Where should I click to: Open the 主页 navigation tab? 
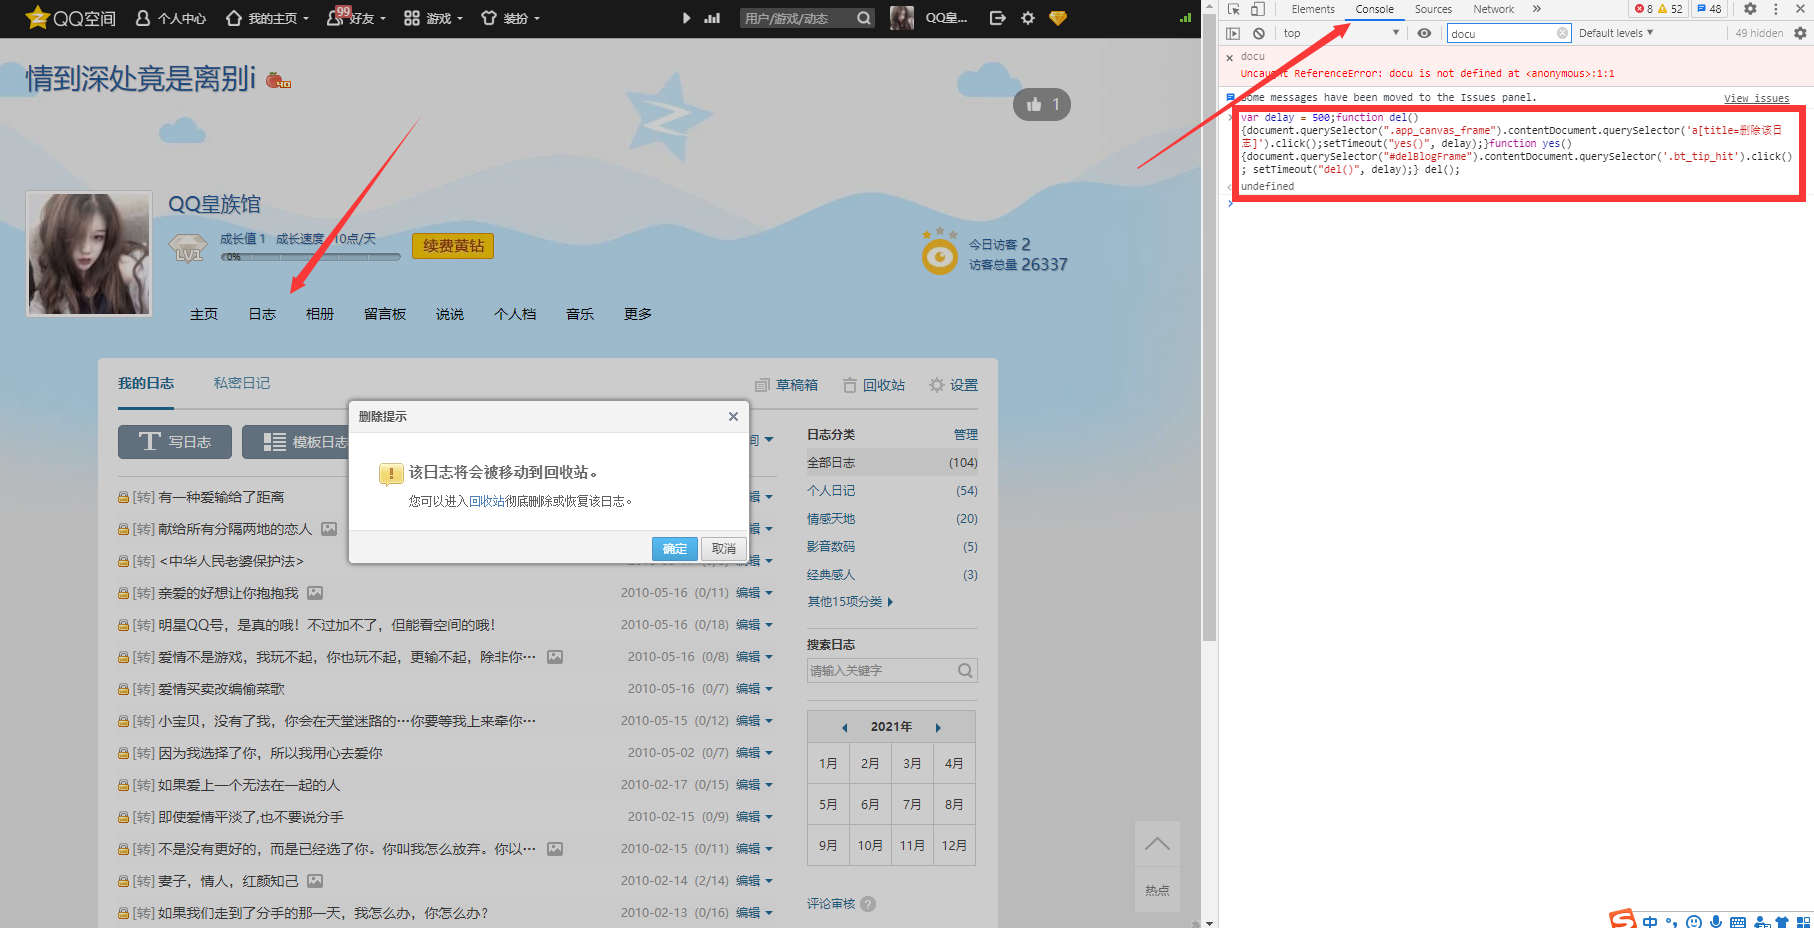tap(204, 314)
